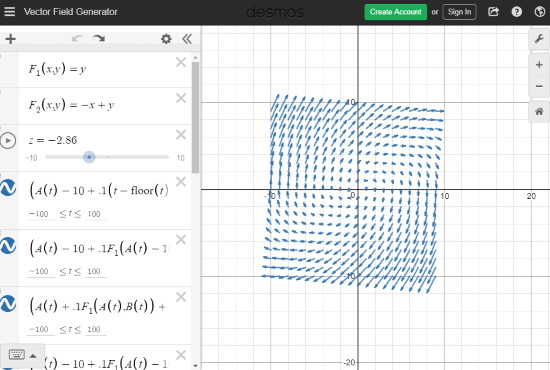Click the z slider thumb
This screenshot has height=370, width=550.
[89, 157]
